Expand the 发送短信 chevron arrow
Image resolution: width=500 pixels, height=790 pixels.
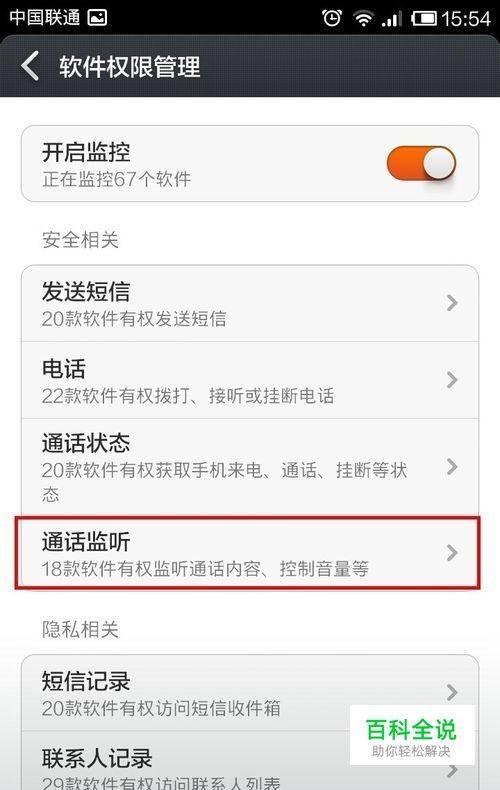coord(452,303)
